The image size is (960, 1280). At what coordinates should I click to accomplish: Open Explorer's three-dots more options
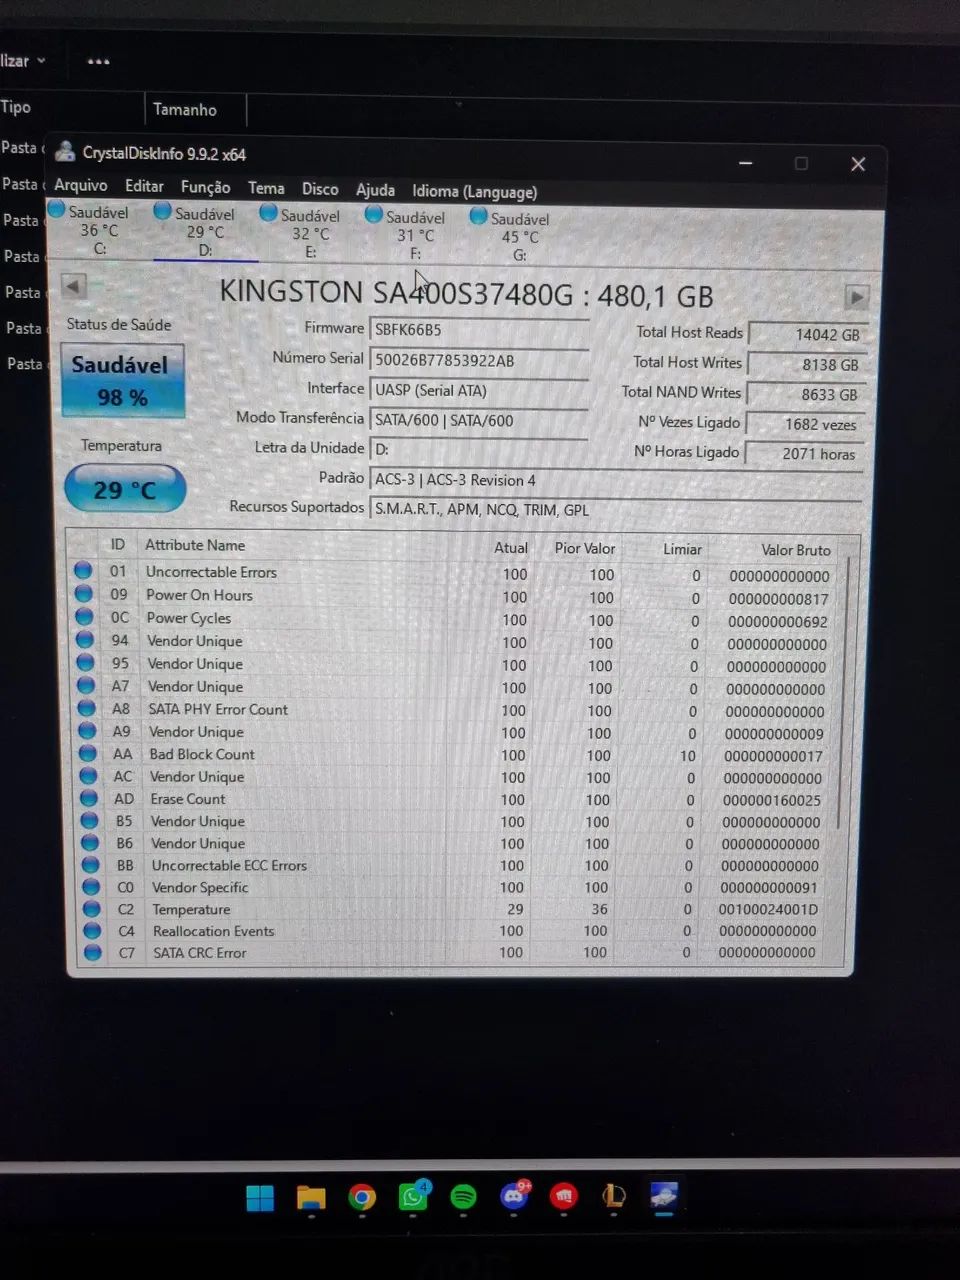(98, 62)
